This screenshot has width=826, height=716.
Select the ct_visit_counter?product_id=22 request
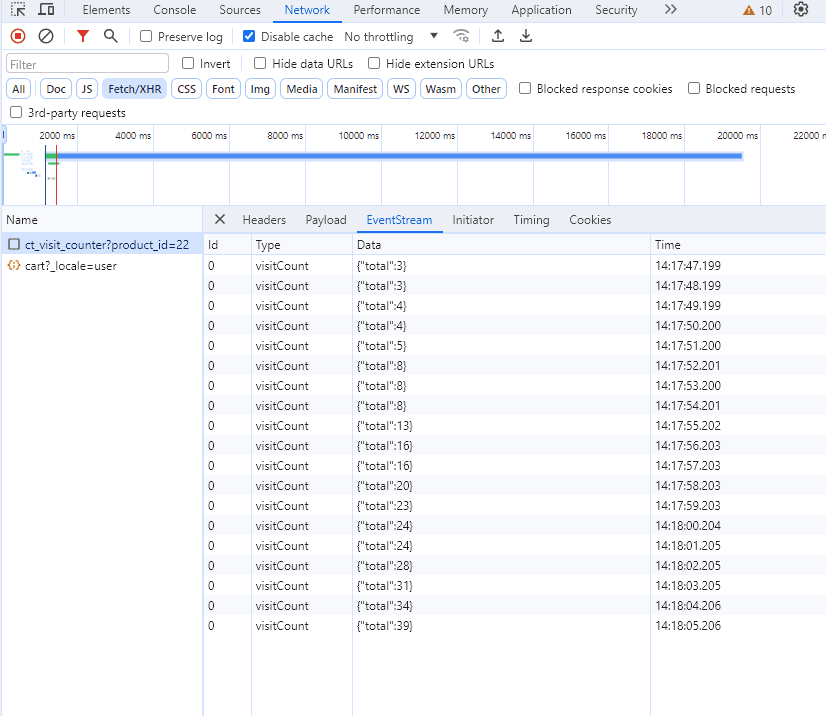(101, 244)
